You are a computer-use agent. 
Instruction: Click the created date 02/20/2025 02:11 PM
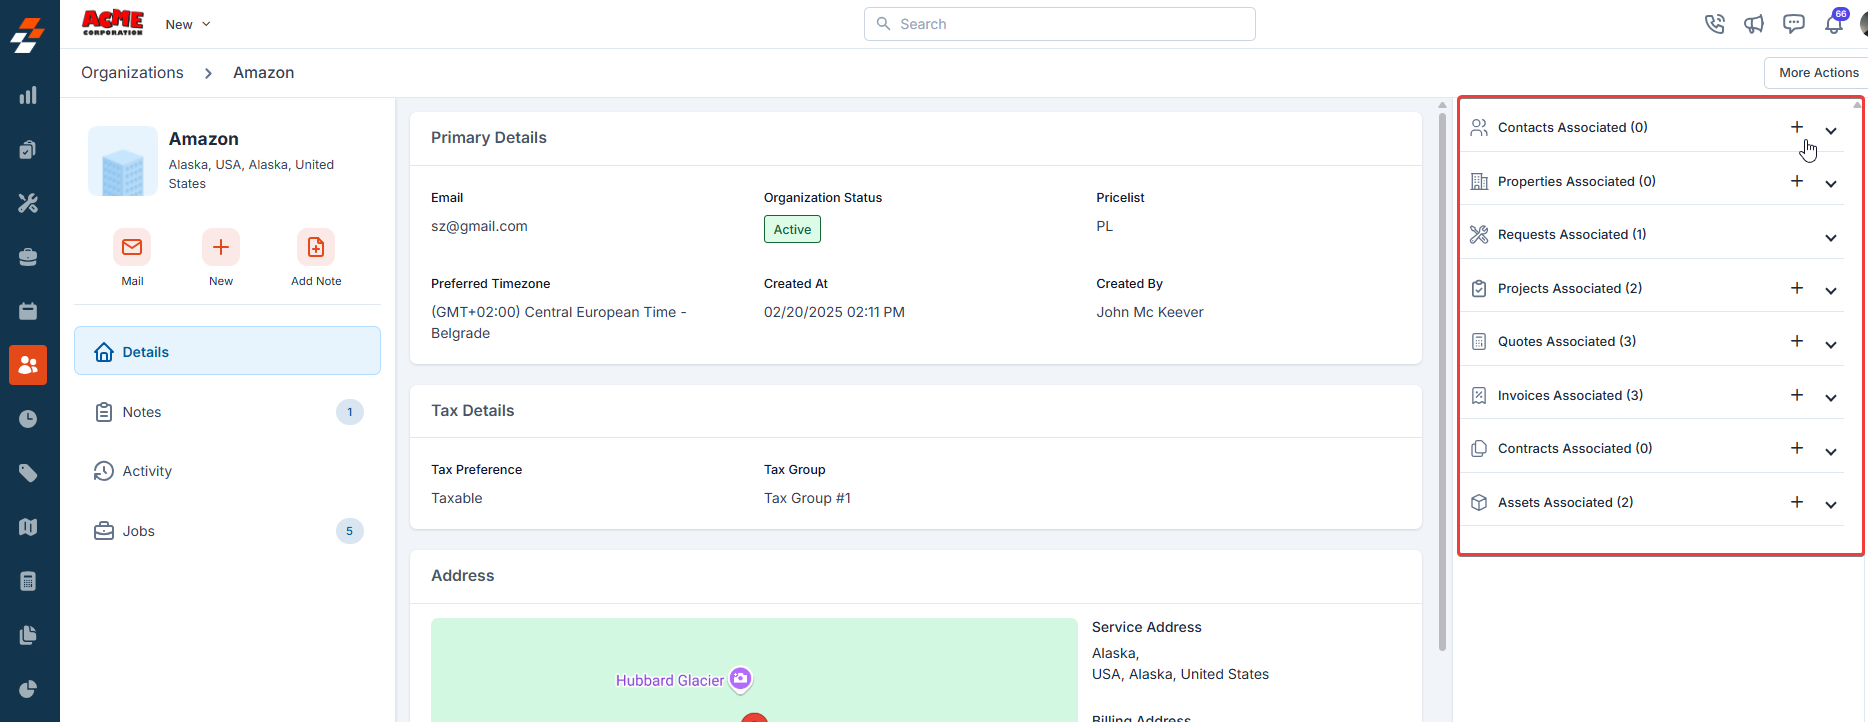click(x=834, y=313)
